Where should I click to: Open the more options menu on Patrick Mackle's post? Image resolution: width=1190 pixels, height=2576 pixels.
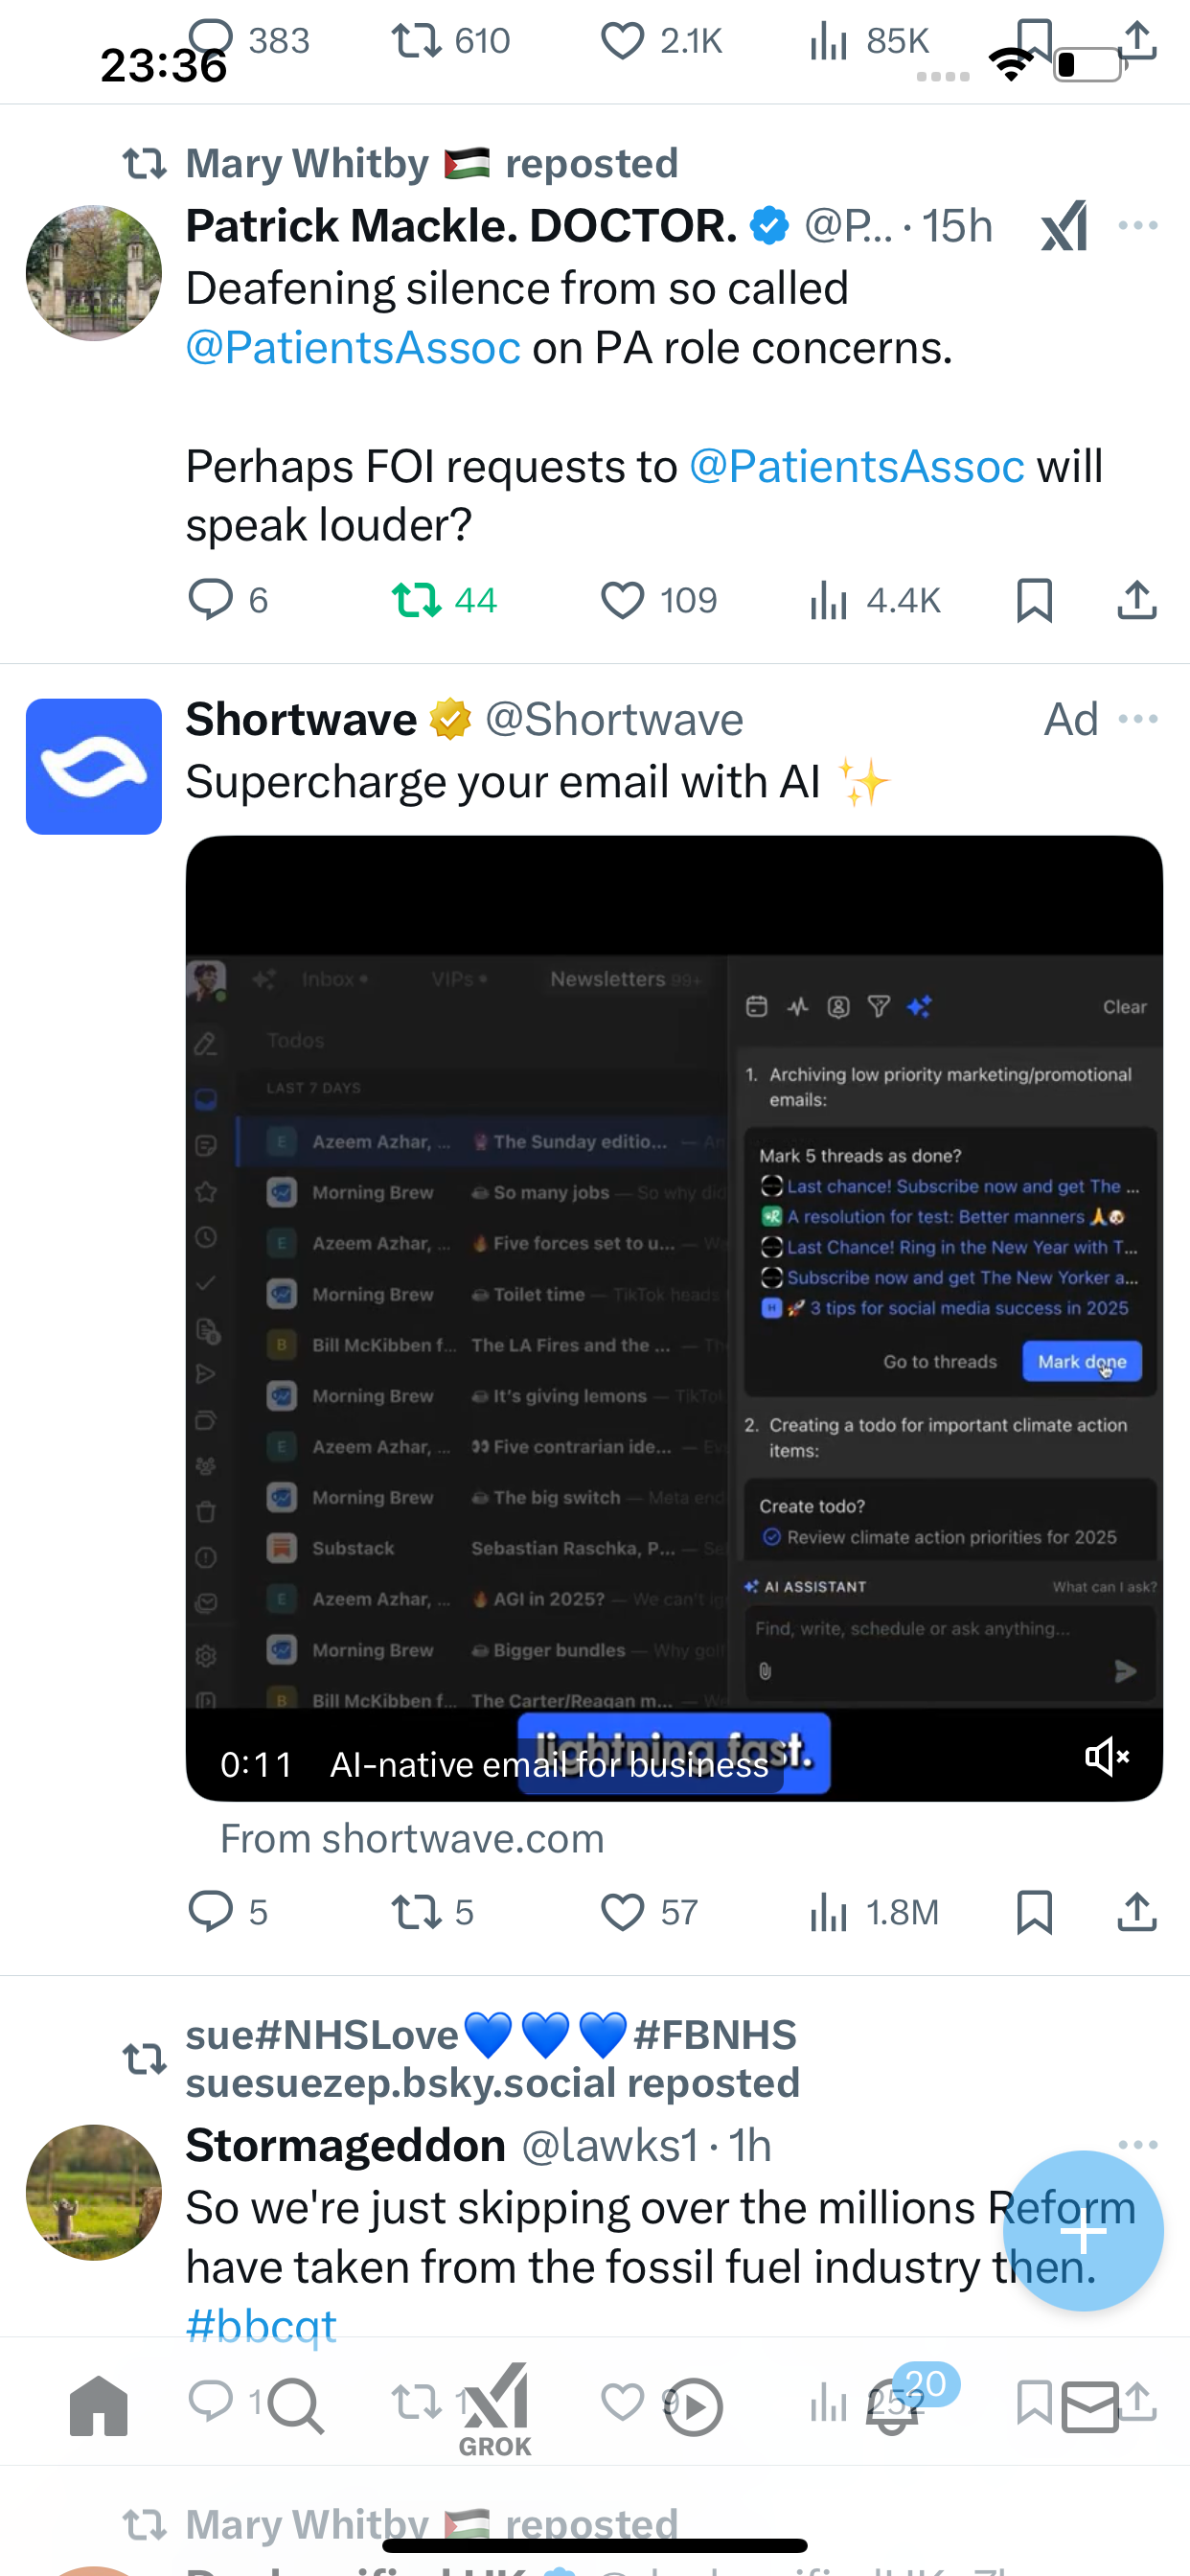pos(1138,226)
